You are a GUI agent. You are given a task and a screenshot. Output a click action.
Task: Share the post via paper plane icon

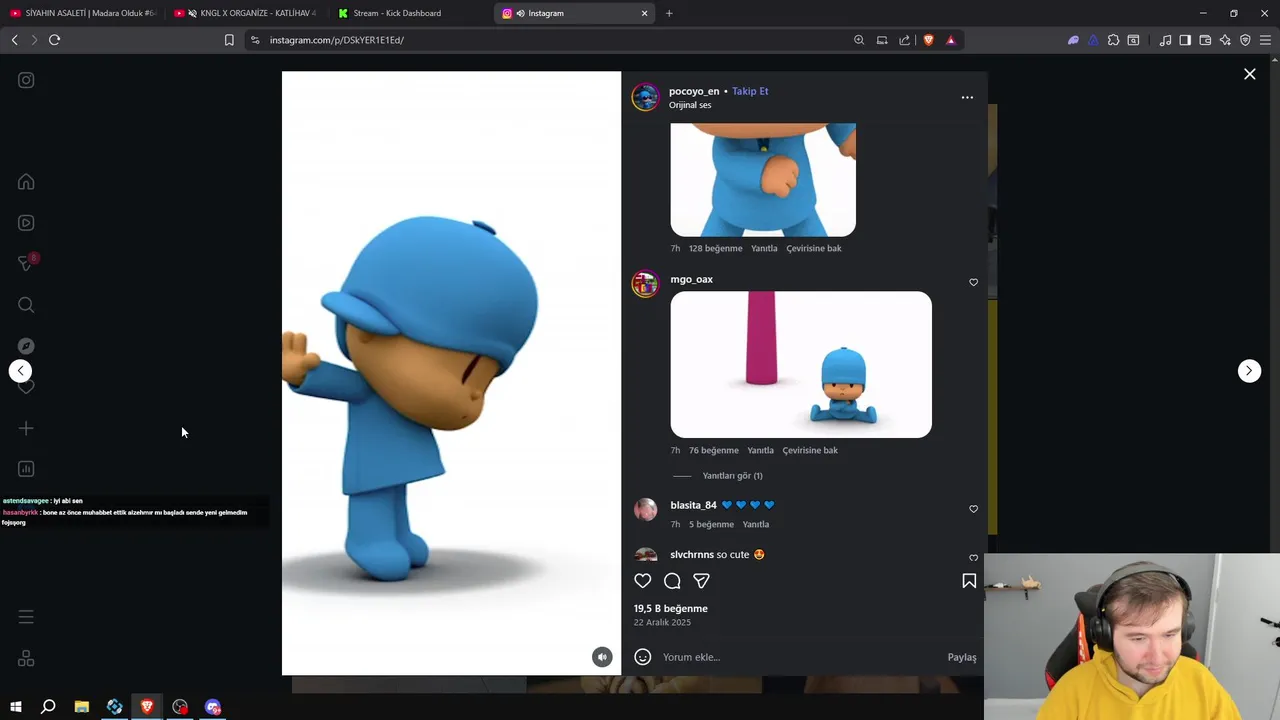click(x=702, y=581)
